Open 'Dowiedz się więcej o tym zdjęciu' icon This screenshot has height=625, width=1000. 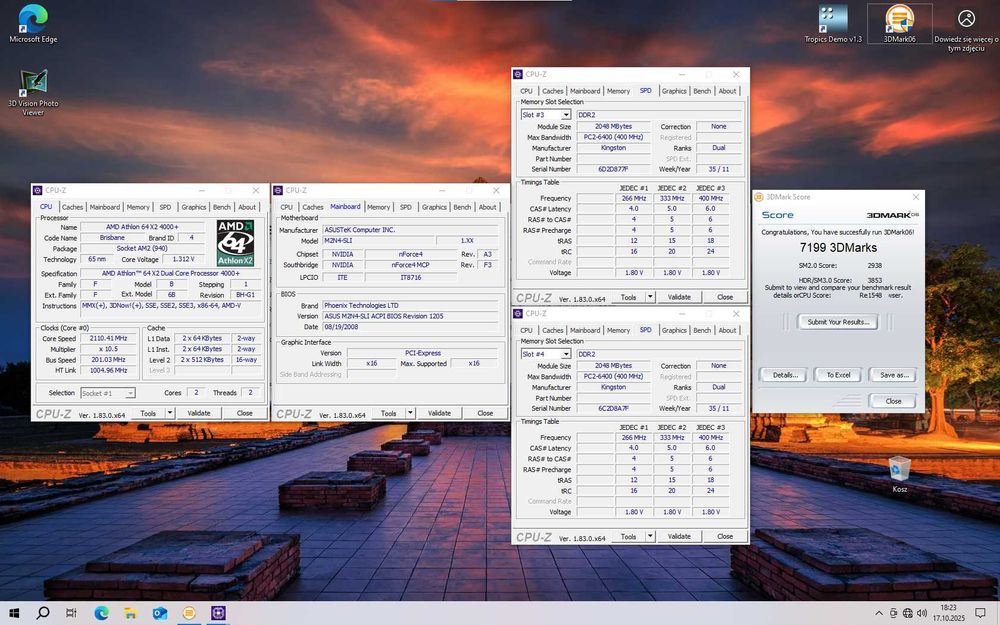tap(966, 28)
